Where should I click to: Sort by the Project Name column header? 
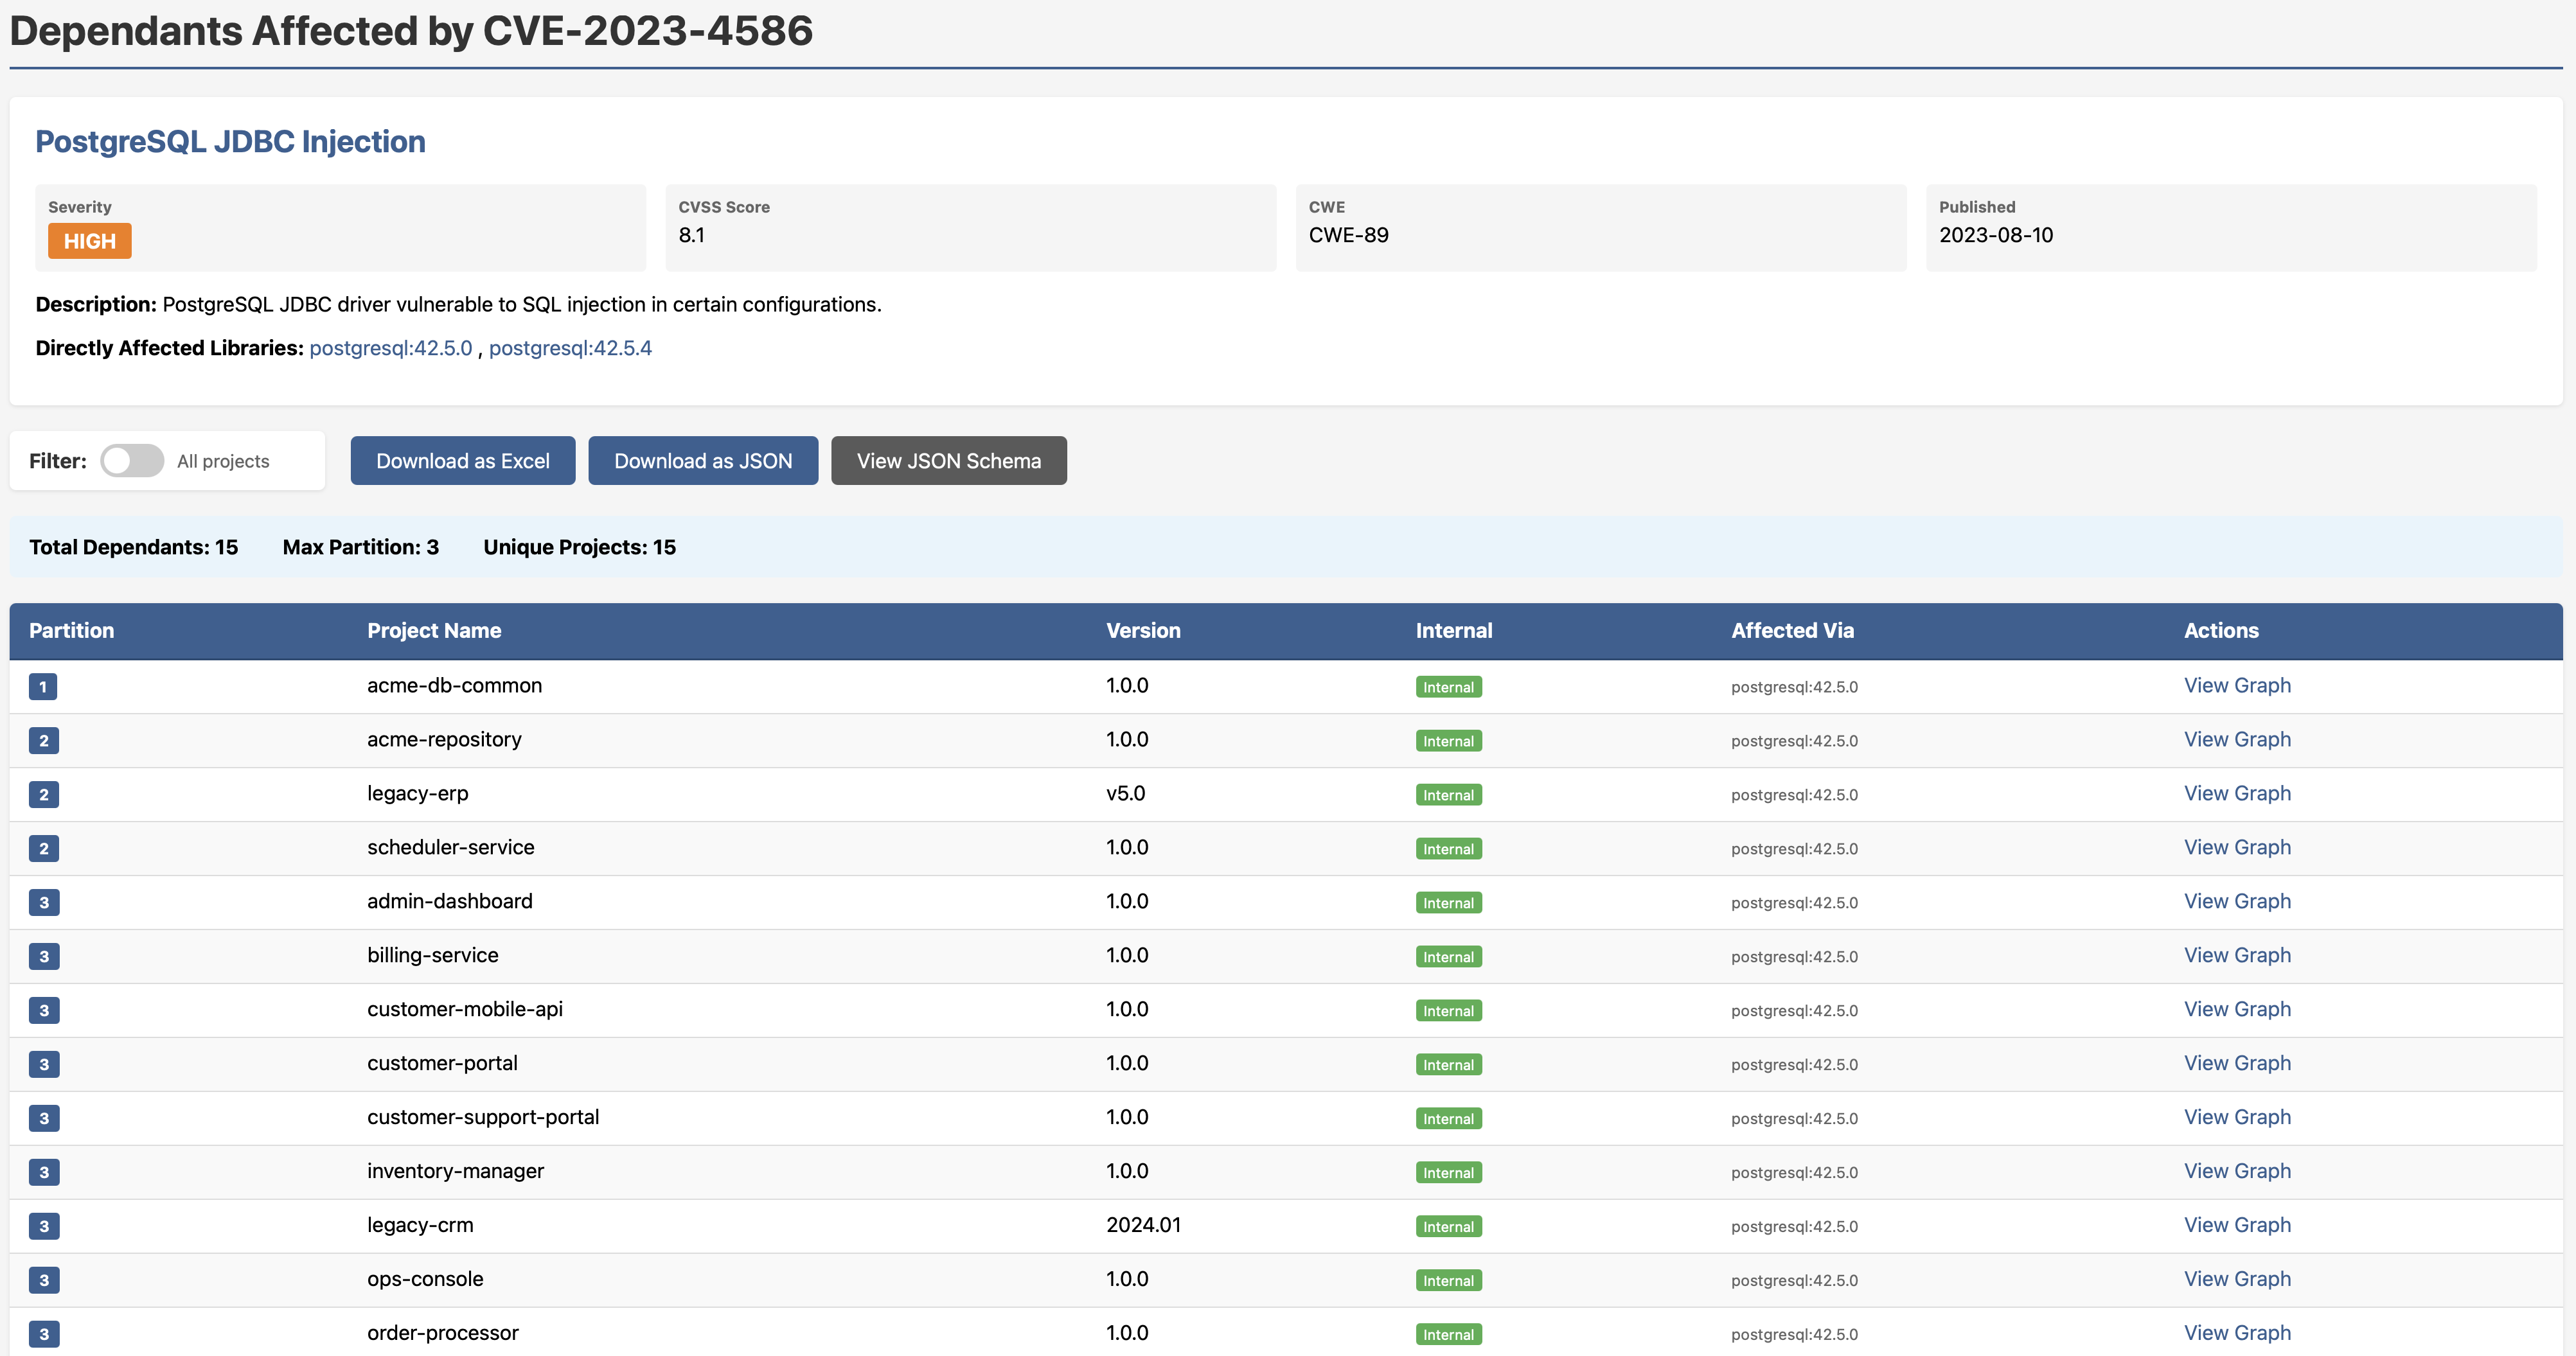(434, 630)
